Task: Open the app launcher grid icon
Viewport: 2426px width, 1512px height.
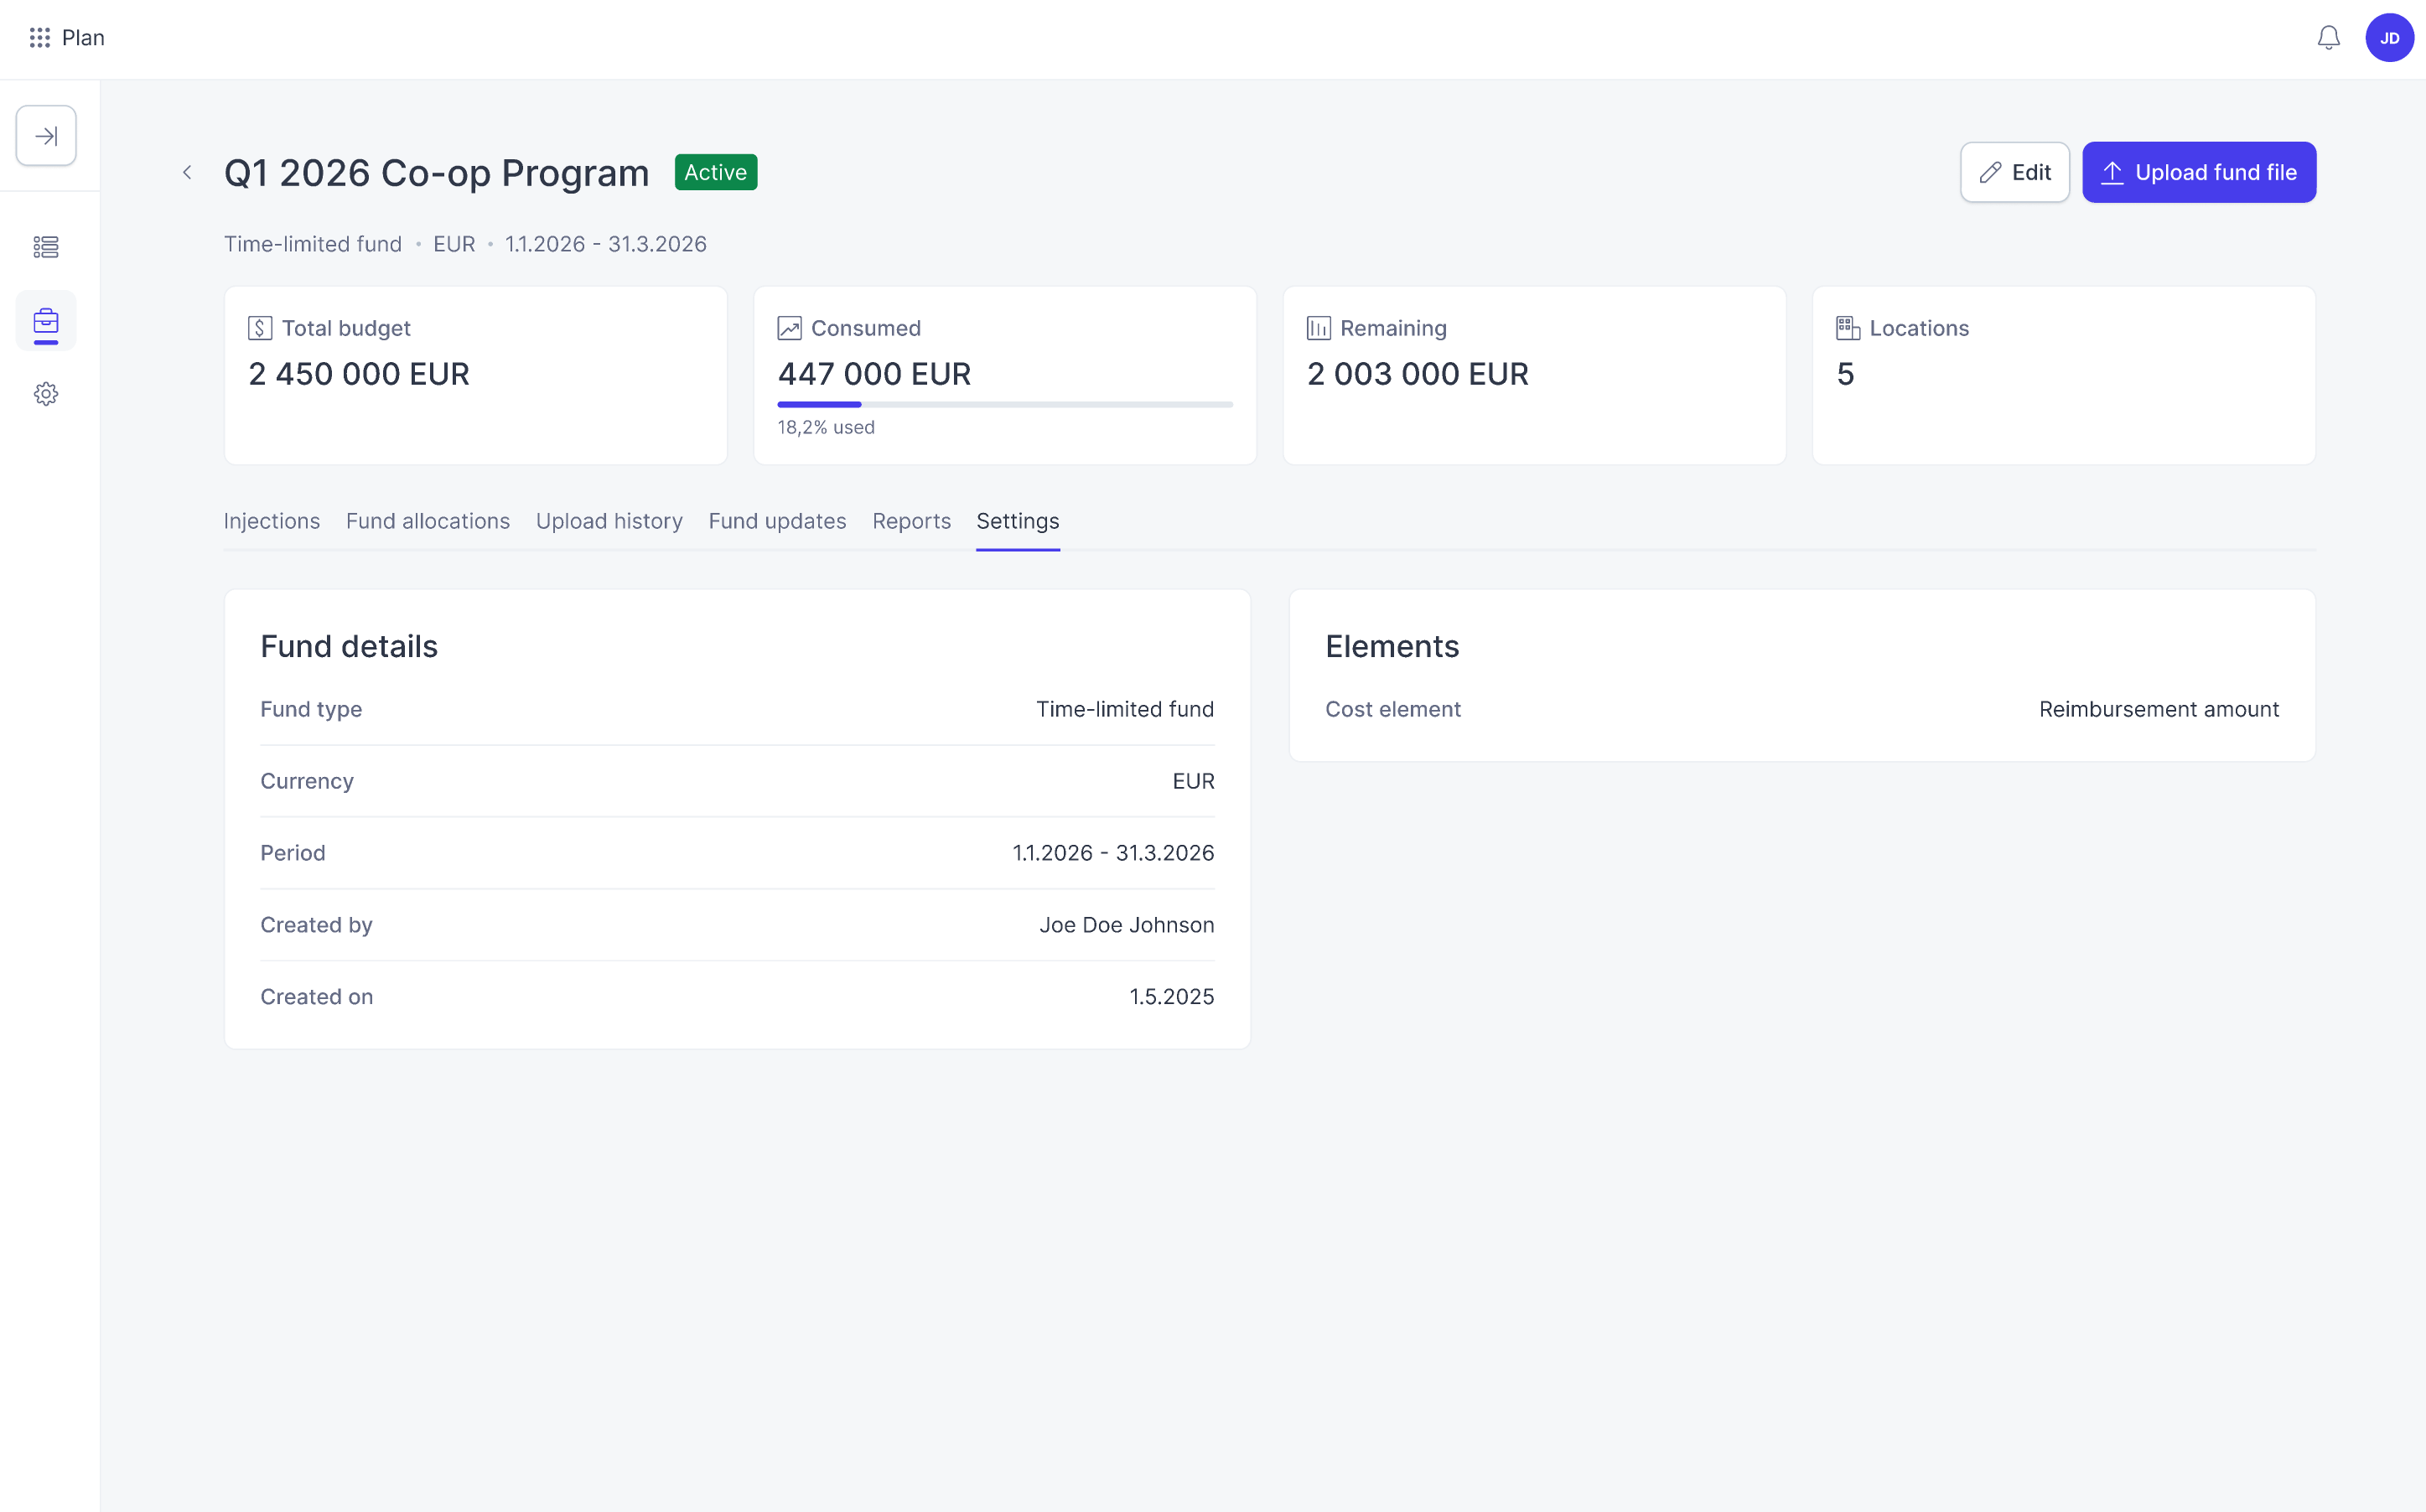Action: (39, 38)
